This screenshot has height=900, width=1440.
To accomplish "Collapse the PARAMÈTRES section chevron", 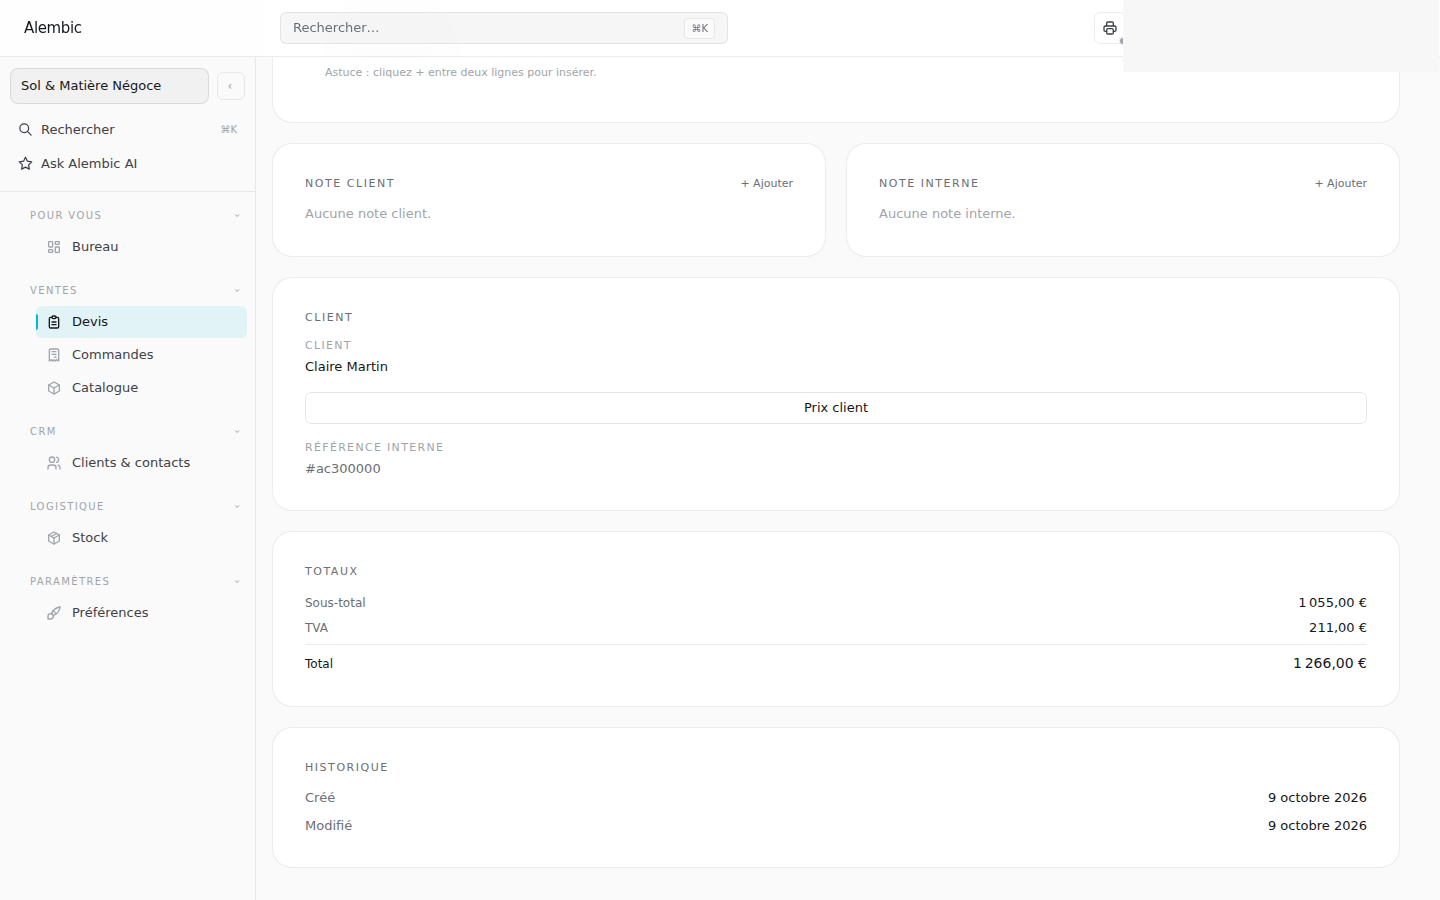I will tap(237, 582).
